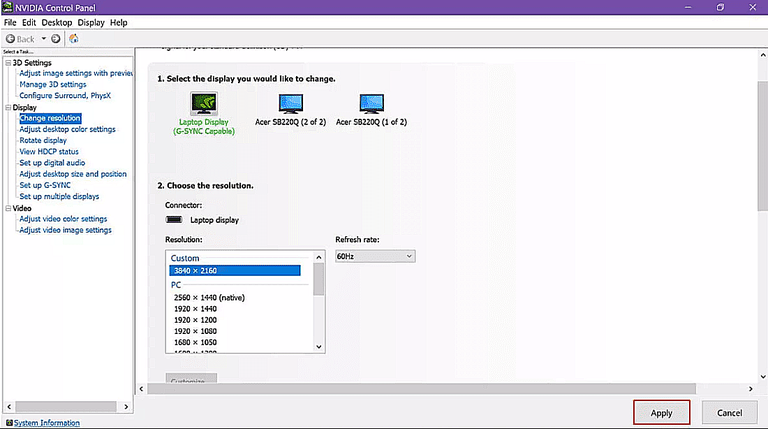Open Rotate display task
Image resolution: width=768 pixels, height=429 pixels.
pyautogui.click(x=43, y=141)
